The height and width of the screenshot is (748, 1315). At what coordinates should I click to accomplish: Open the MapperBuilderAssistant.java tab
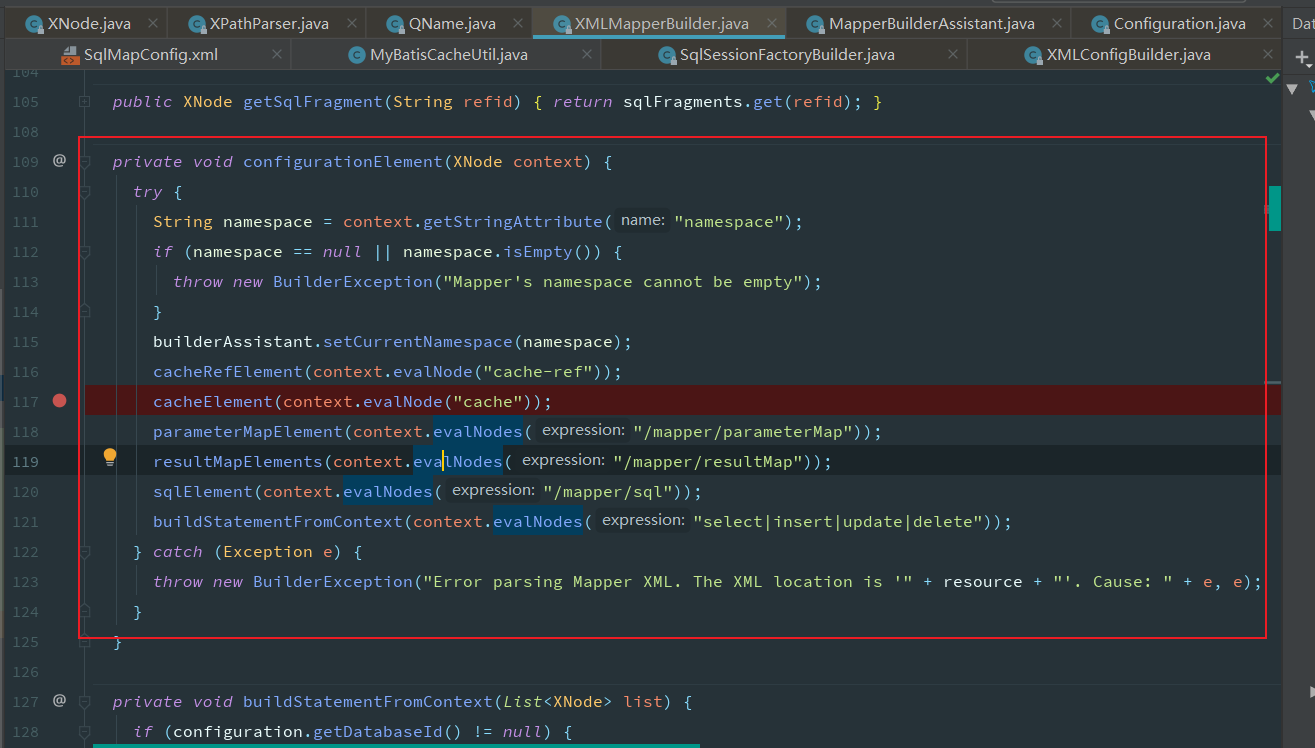click(x=931, y=23)
